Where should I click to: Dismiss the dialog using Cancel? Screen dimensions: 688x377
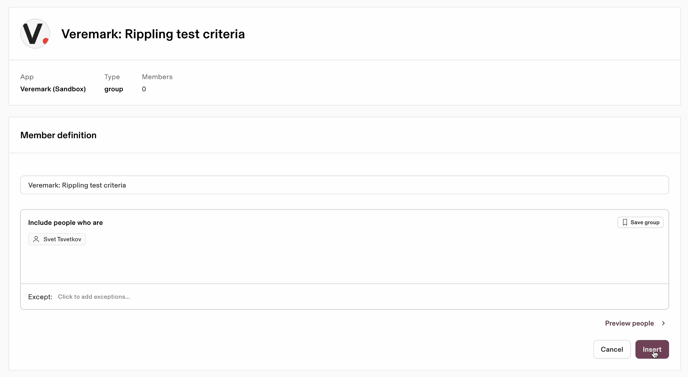tap(612, 349)
